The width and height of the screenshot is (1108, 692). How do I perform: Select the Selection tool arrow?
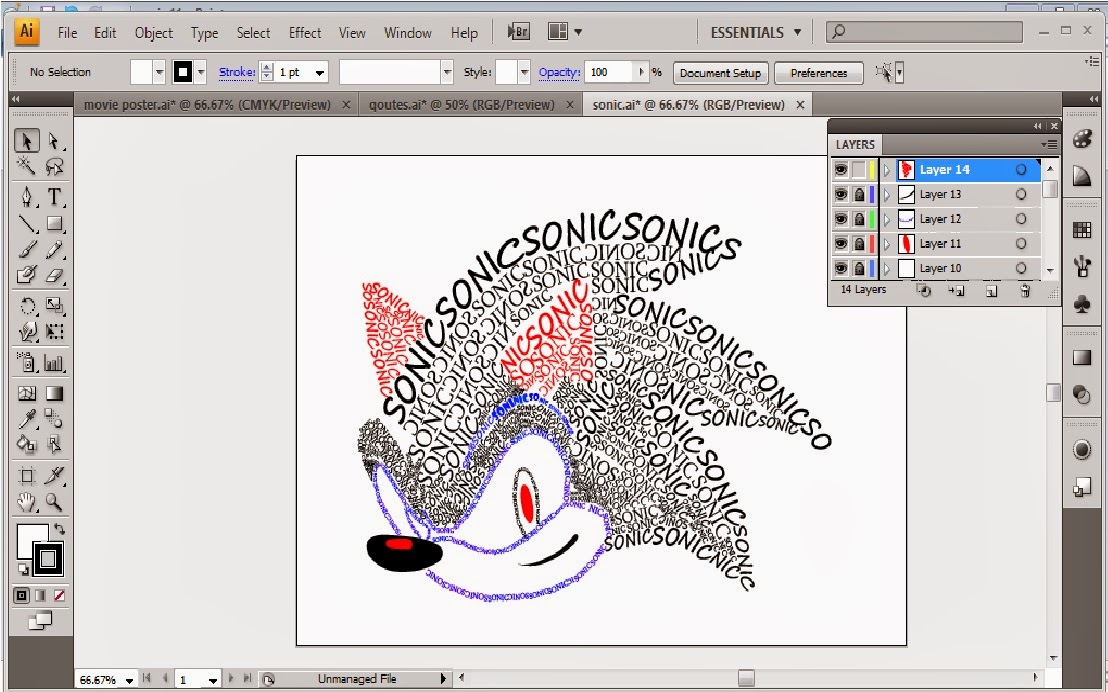(x=27, y=141)
